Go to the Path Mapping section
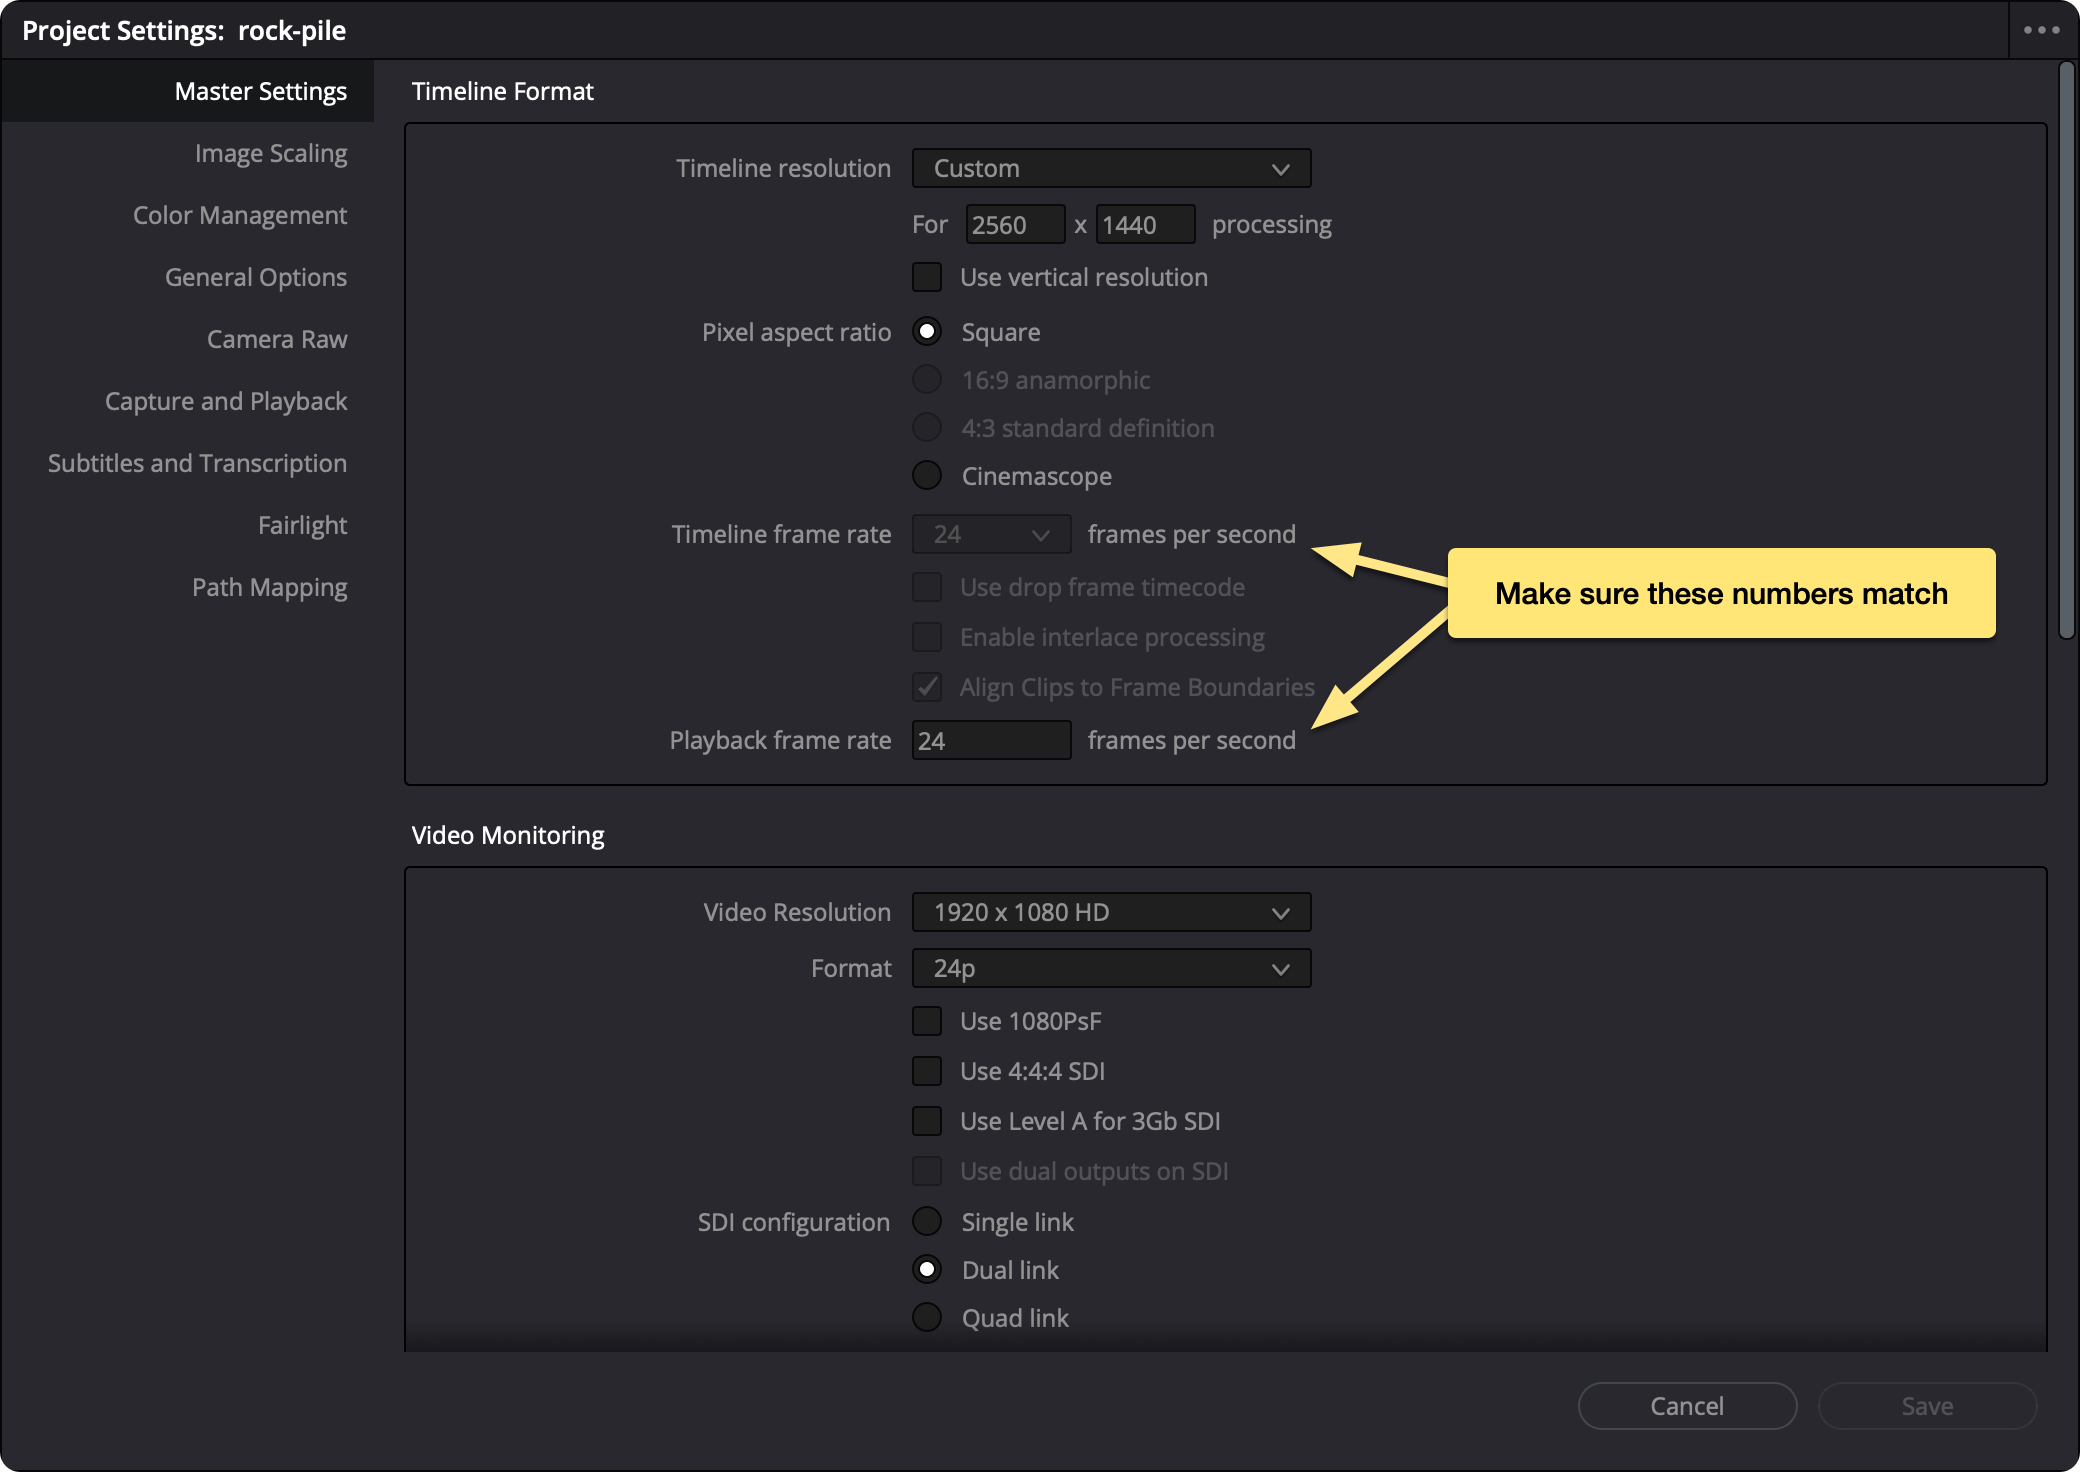 [x=187, y=587]
